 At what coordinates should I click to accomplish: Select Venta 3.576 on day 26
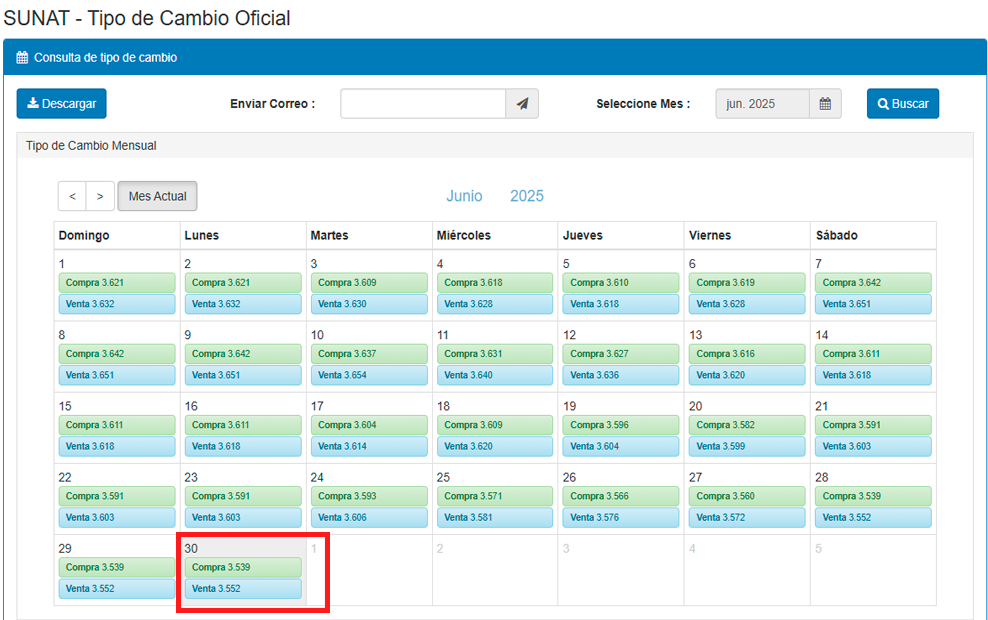[x=621, y=517]
